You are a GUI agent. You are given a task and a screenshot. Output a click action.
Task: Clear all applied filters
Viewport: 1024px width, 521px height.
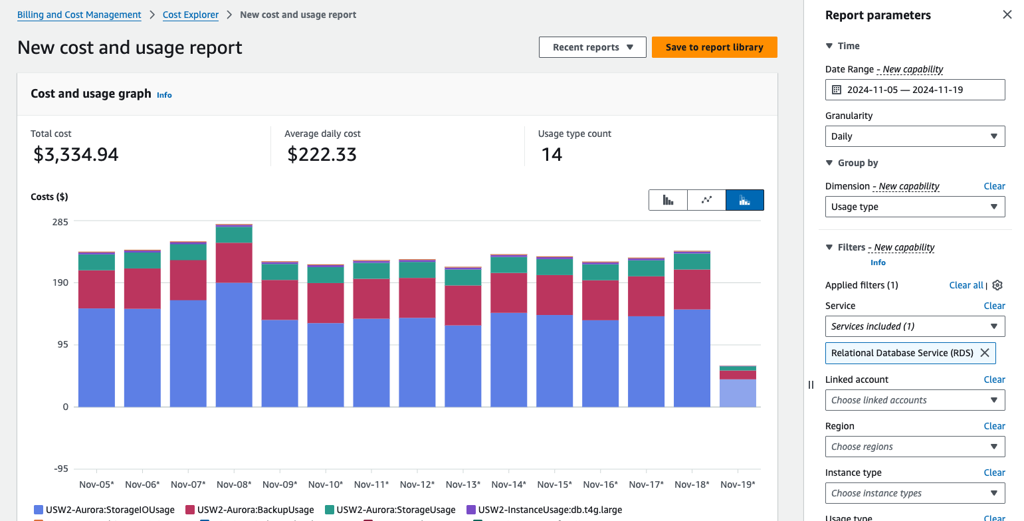click(x=966, y=285)
